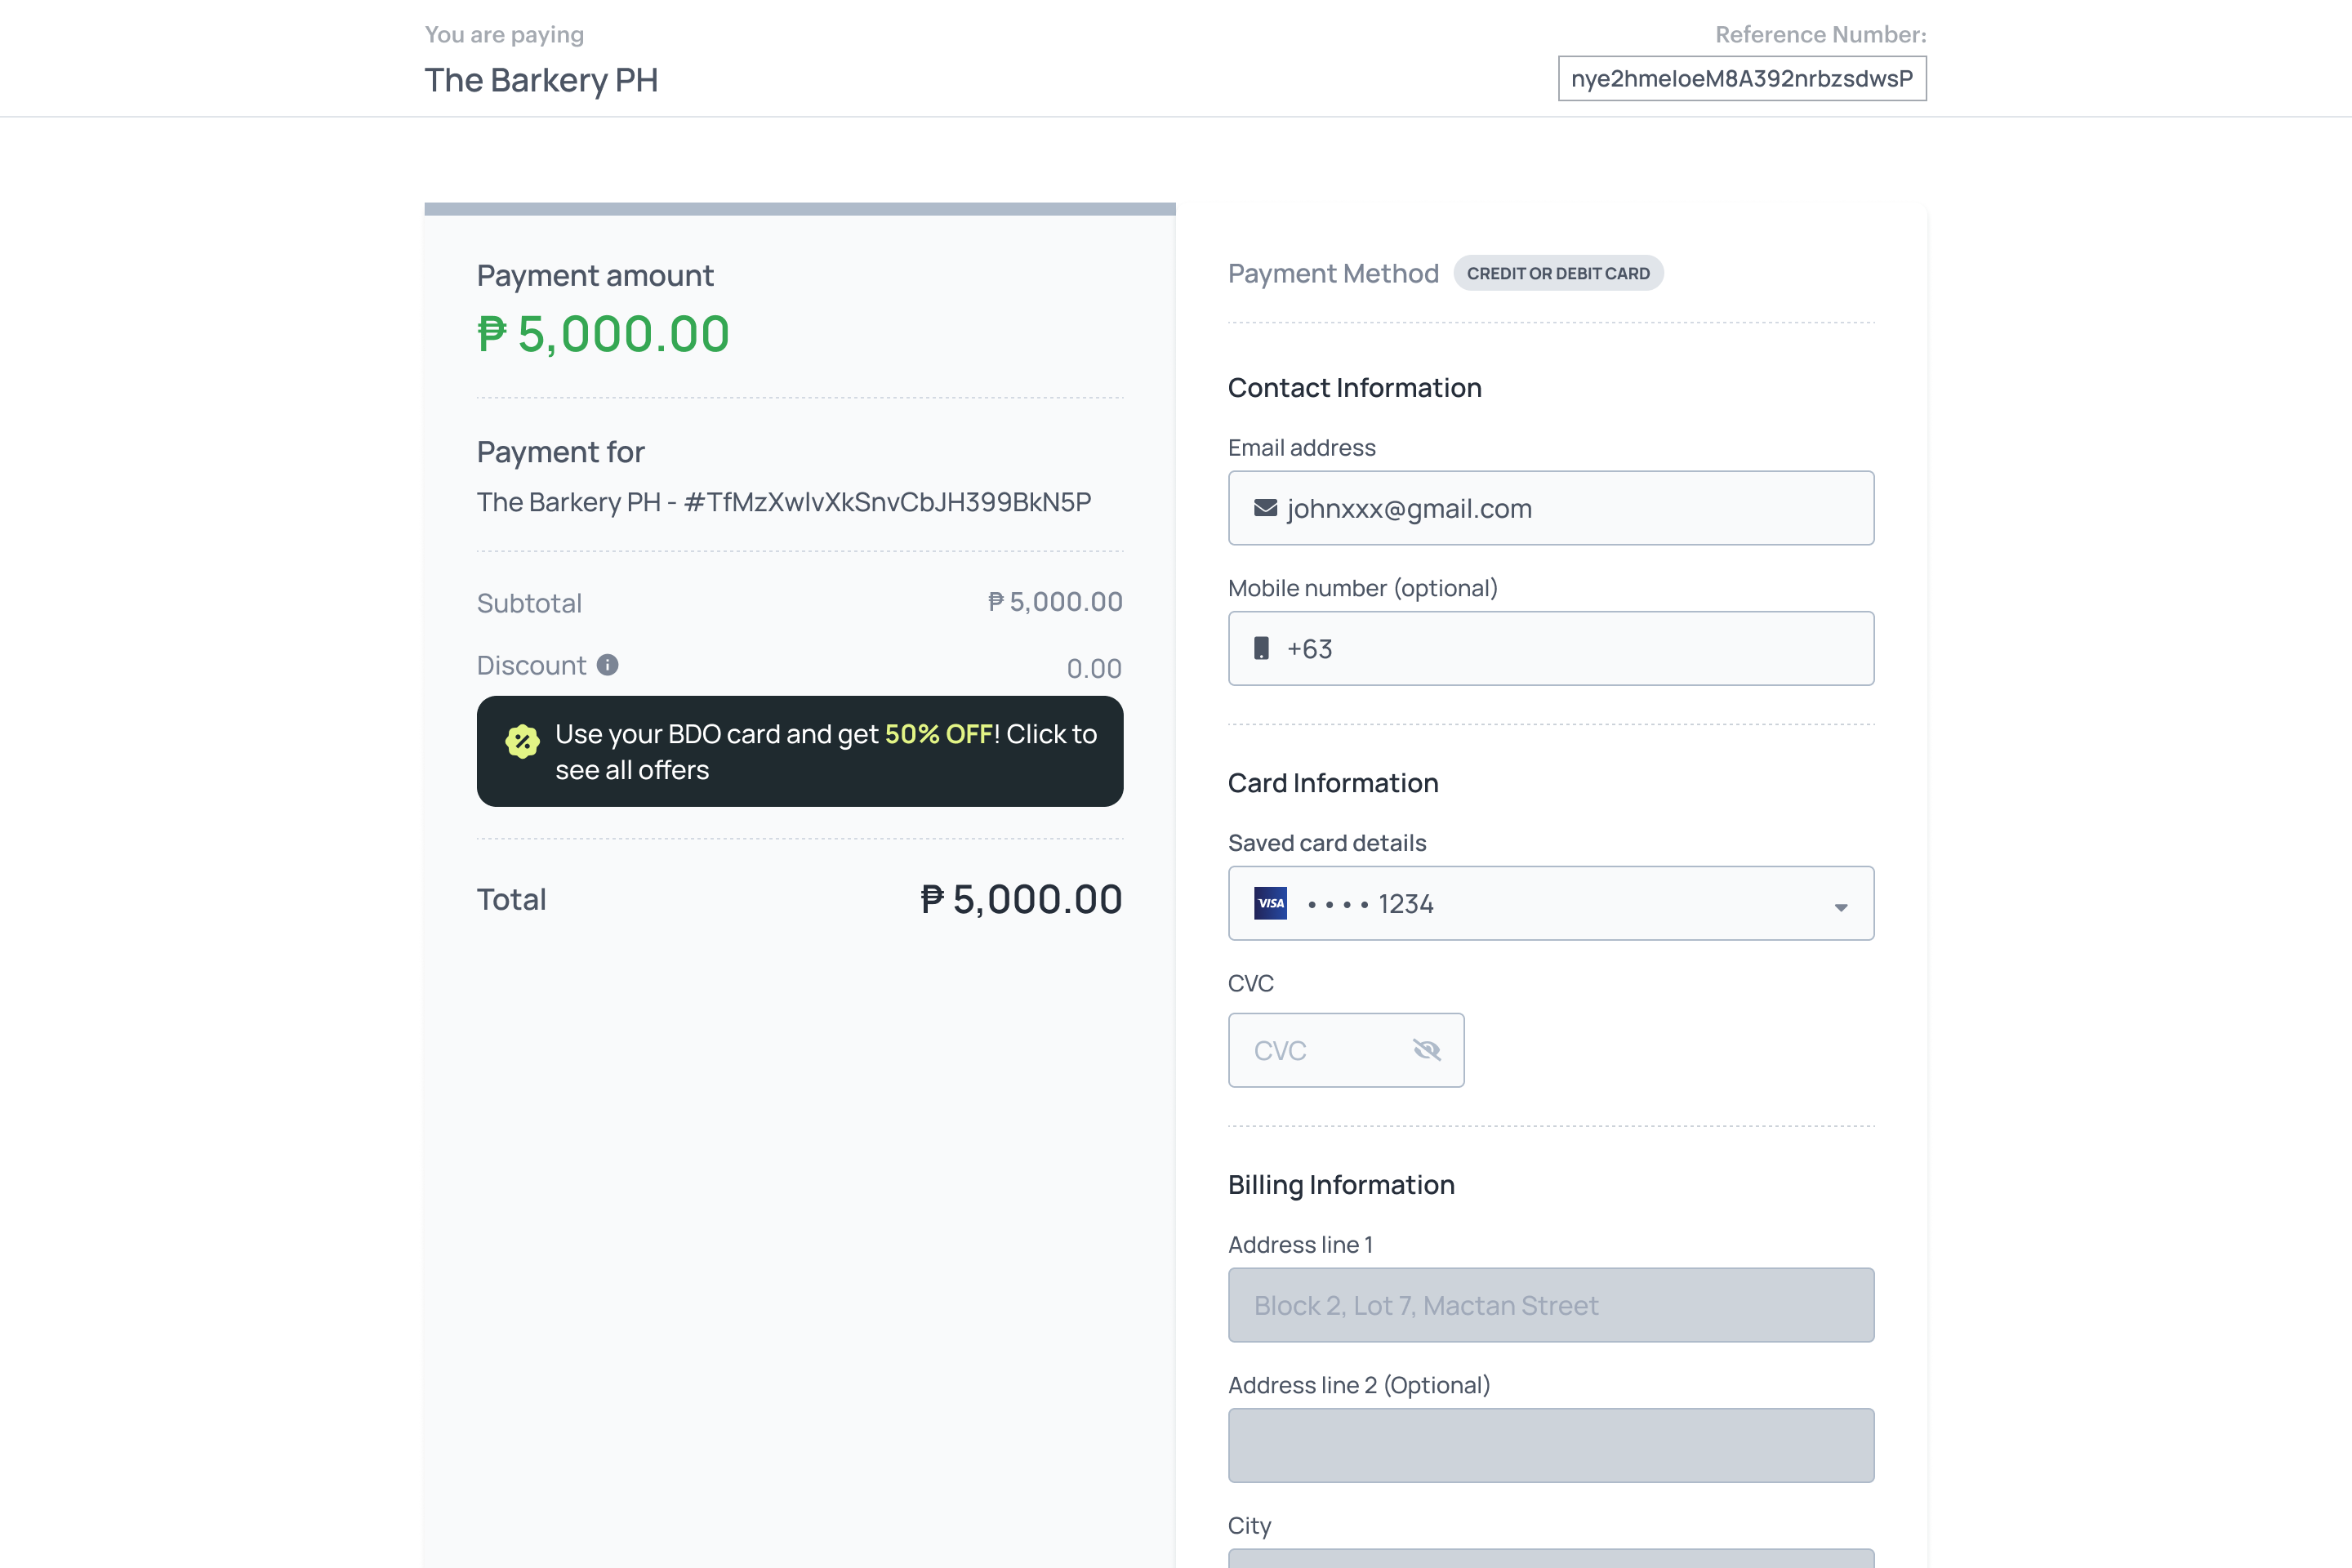
Task: Click the phone icon in mobile field
Action: [1262, 648]
